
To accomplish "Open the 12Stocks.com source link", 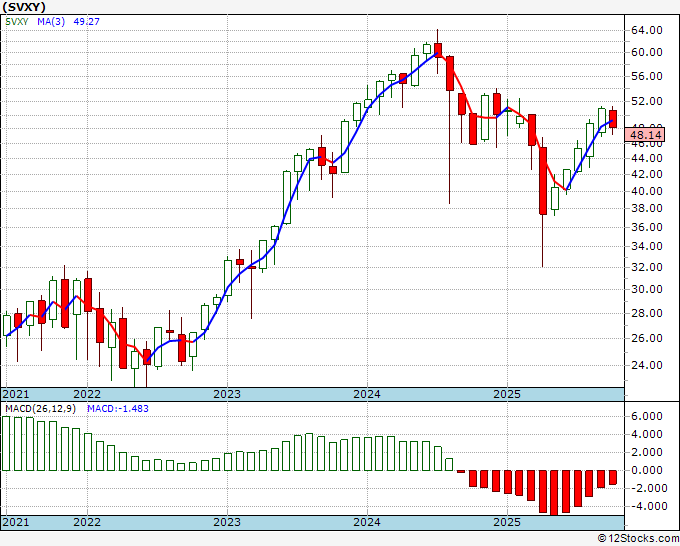I will 638,539.
